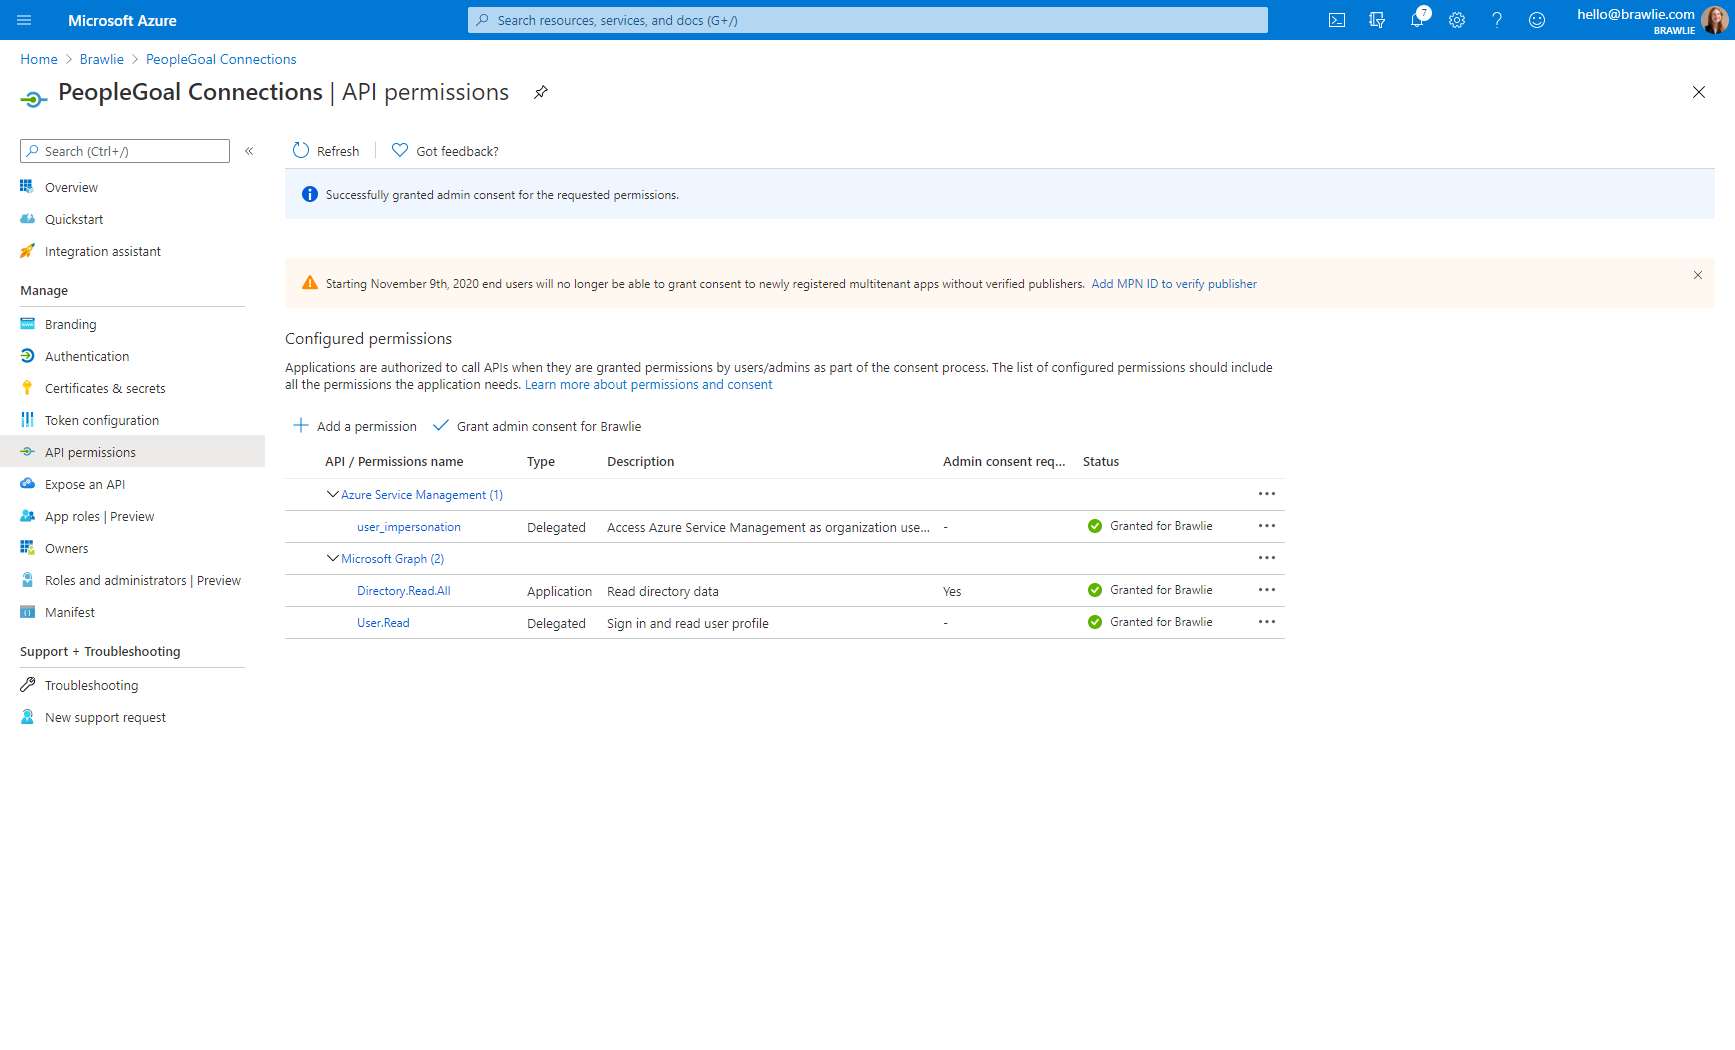Open the Help question mark icon
The width and height of the screenshot is (1735, 1050).
click(x=1497, y=20)
